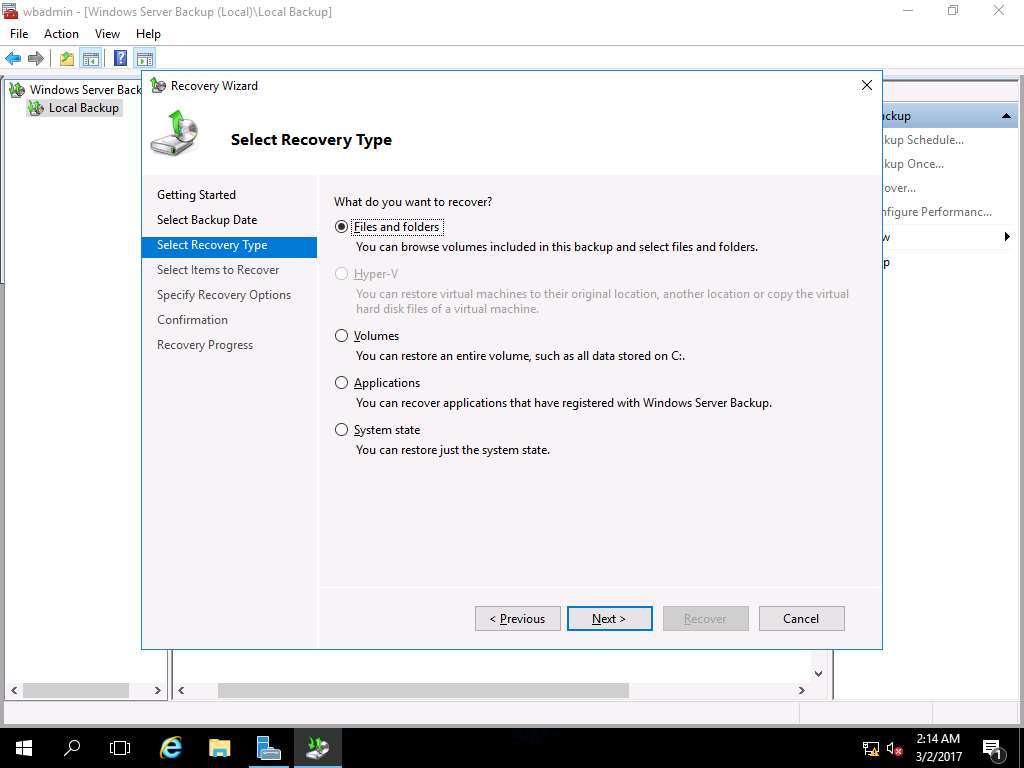Click the Recovery Progress wizard step

205,345
